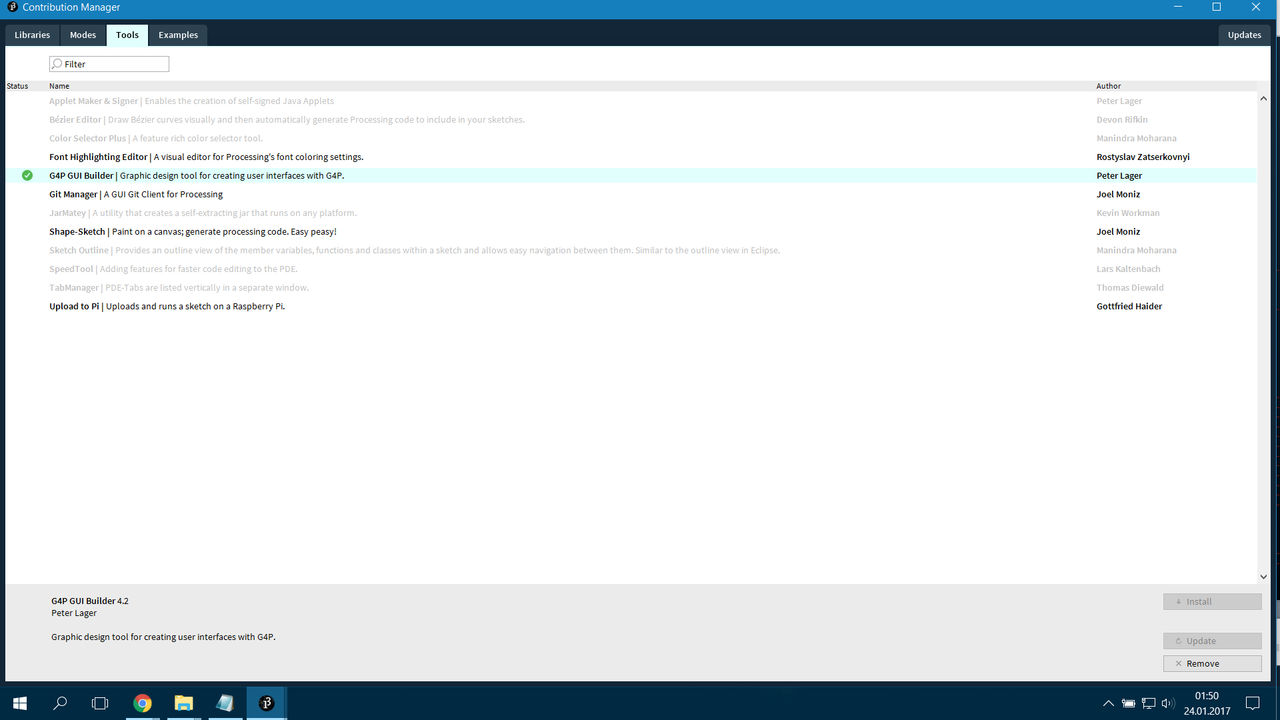Launch Google Chrome from taskbar
The height and width of the screenshot is (720, 1280).
(143, 703)
